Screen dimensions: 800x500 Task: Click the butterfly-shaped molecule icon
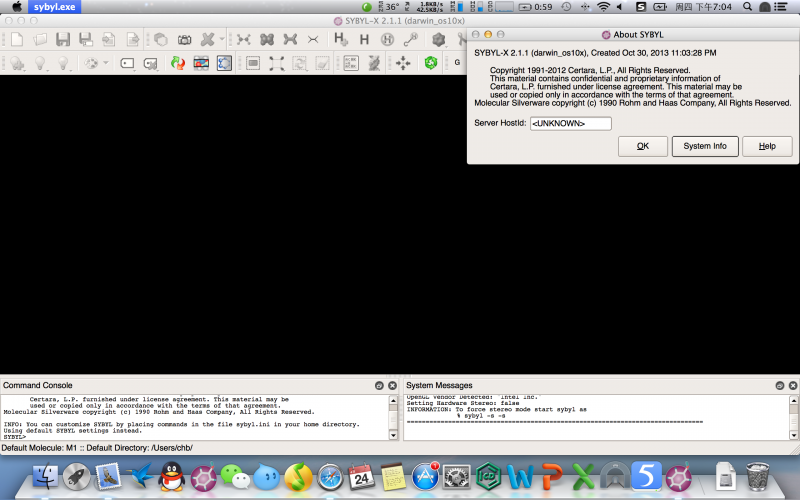pos(267,39)
